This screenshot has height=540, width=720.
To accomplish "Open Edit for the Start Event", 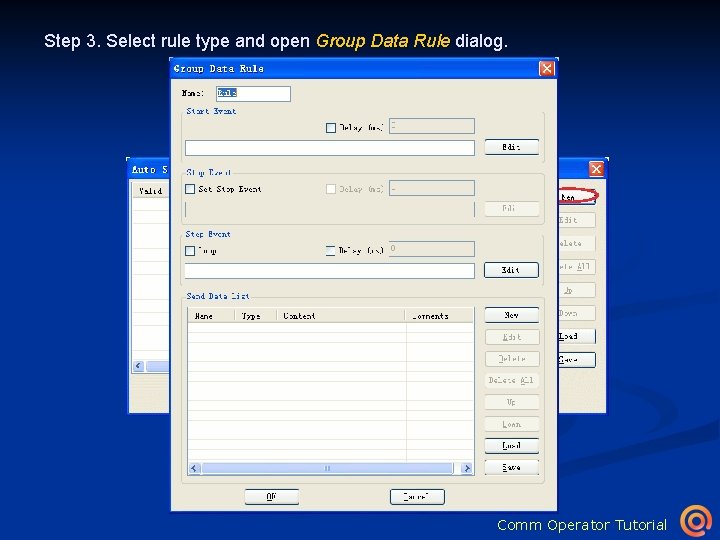I will pyautogui.click(x=512, y=147).
